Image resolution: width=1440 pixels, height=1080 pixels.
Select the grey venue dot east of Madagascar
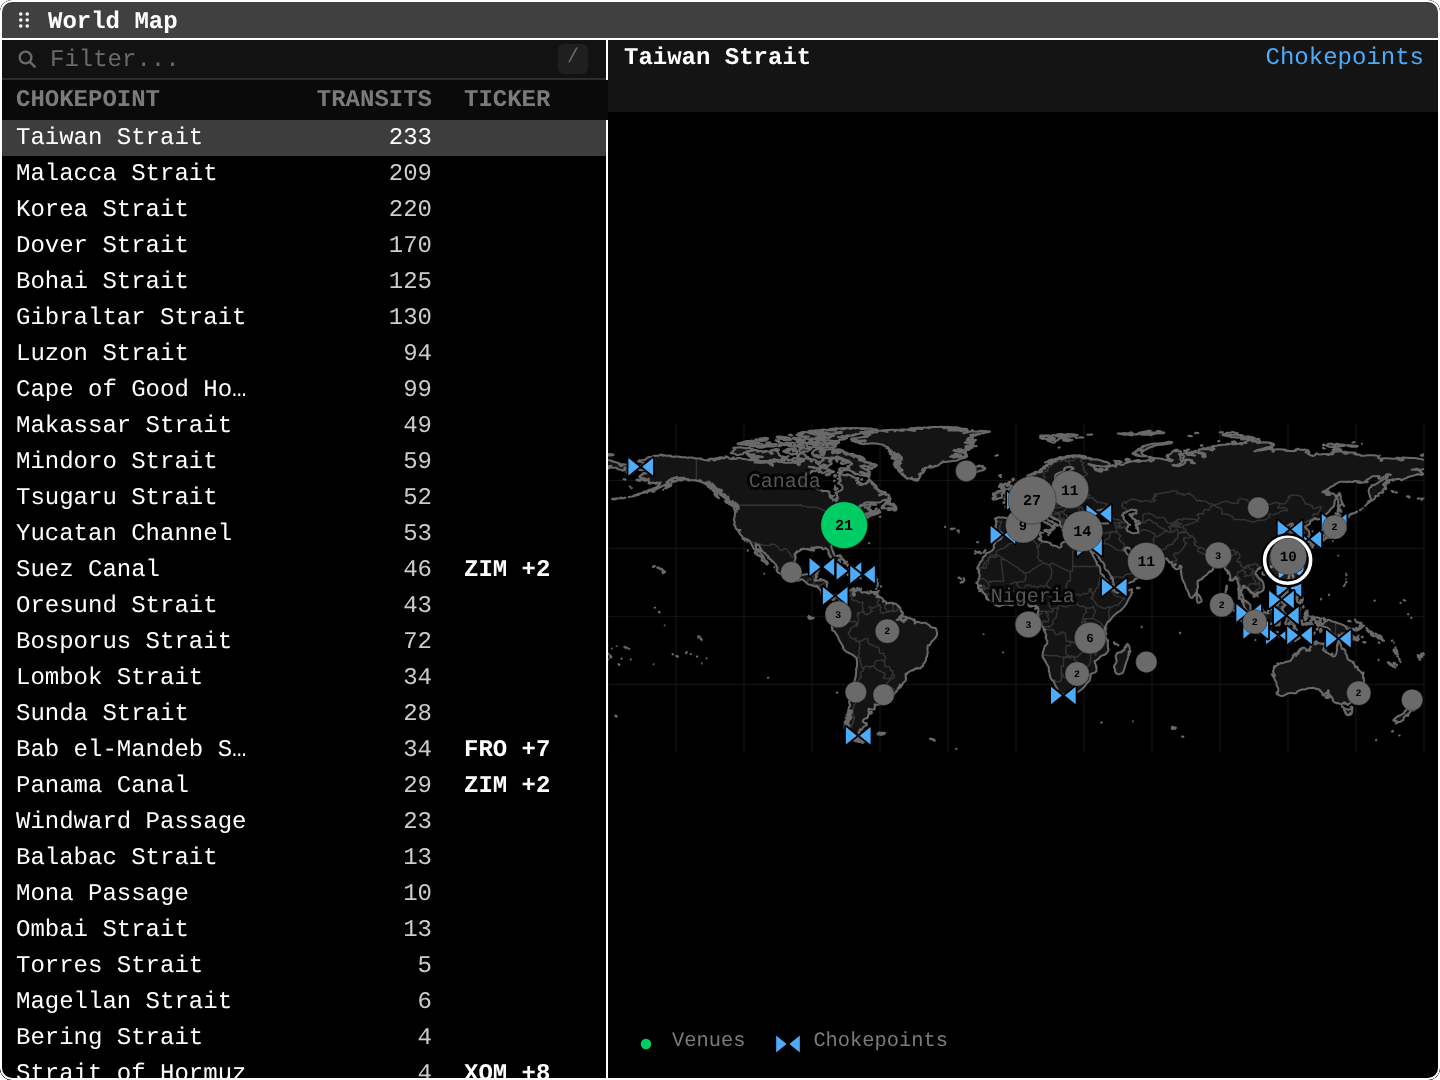tap(1147, 661)
